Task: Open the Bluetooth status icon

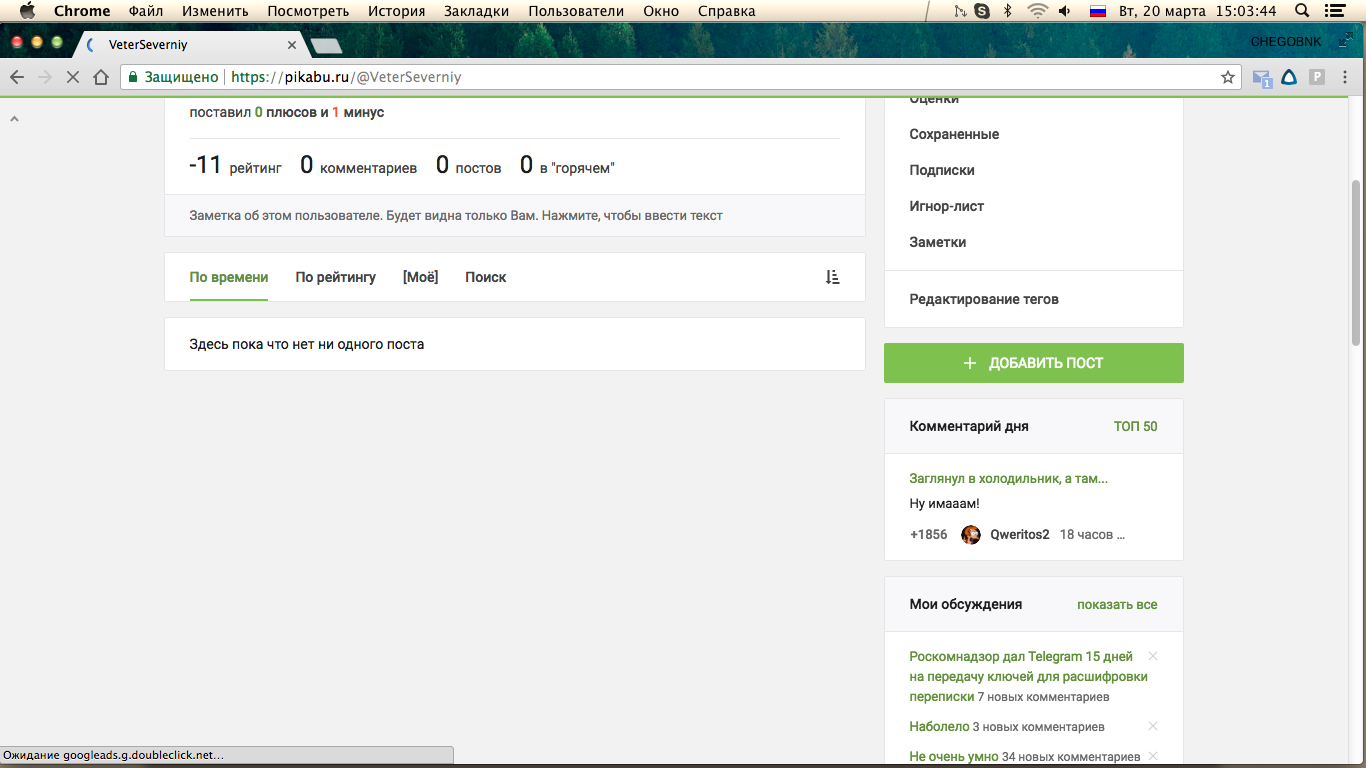Action: pos(1008,11)
